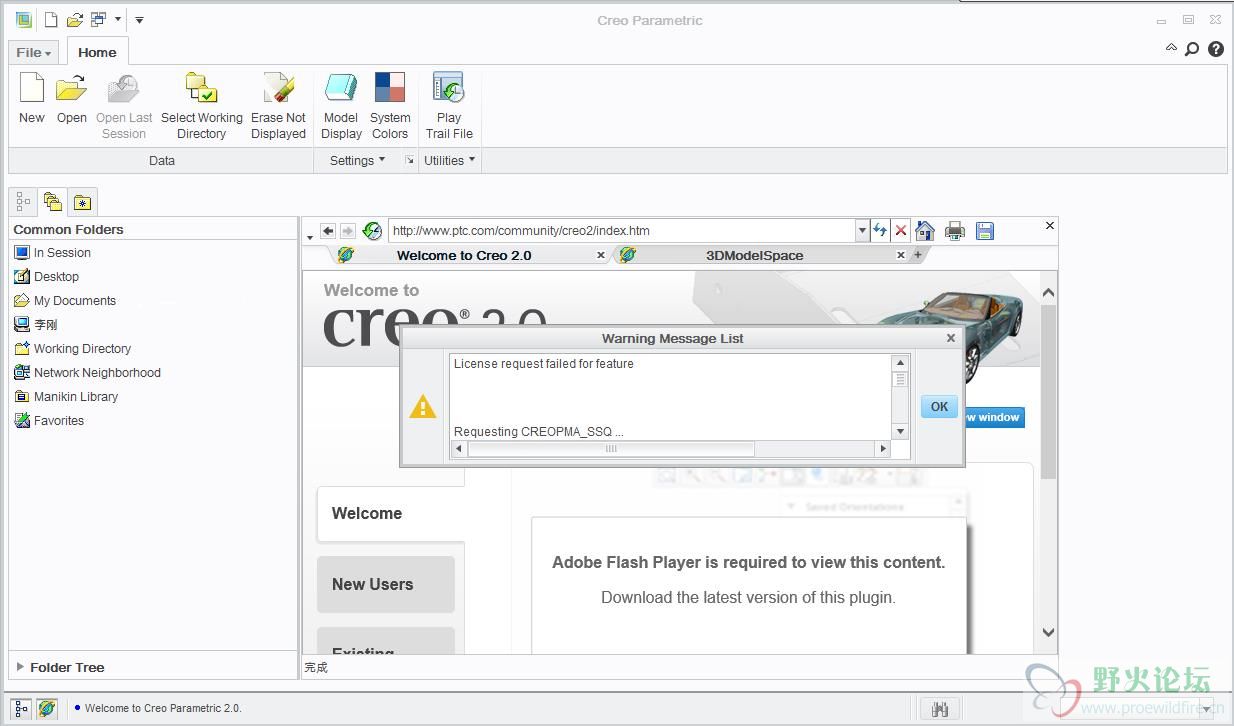Open browser history dropdown arrow
Screen dimensions: 1234x726
tap(310, 237)
